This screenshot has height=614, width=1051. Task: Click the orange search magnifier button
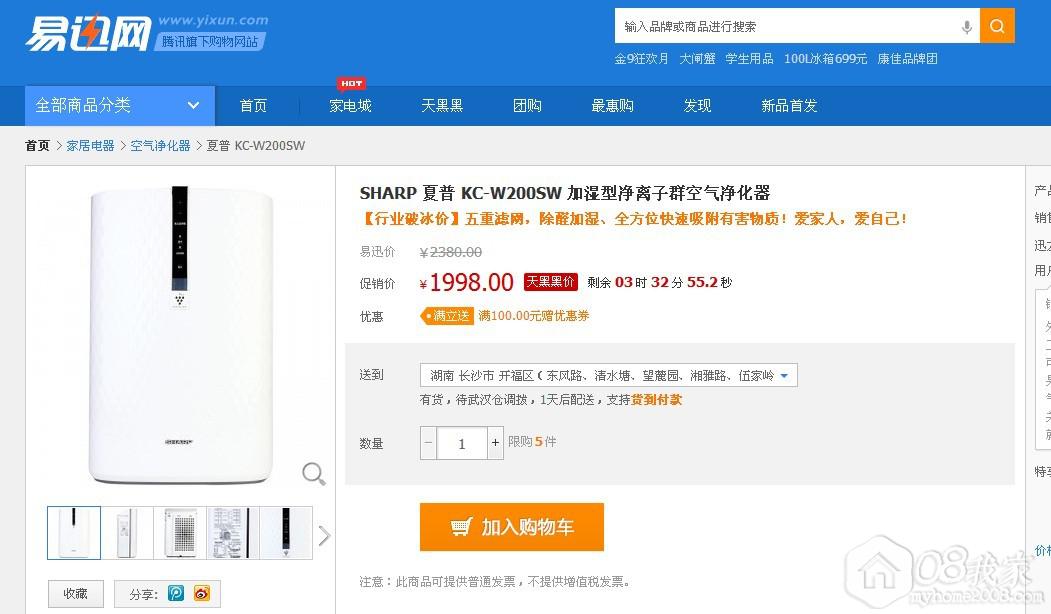(x=997, y=26)
